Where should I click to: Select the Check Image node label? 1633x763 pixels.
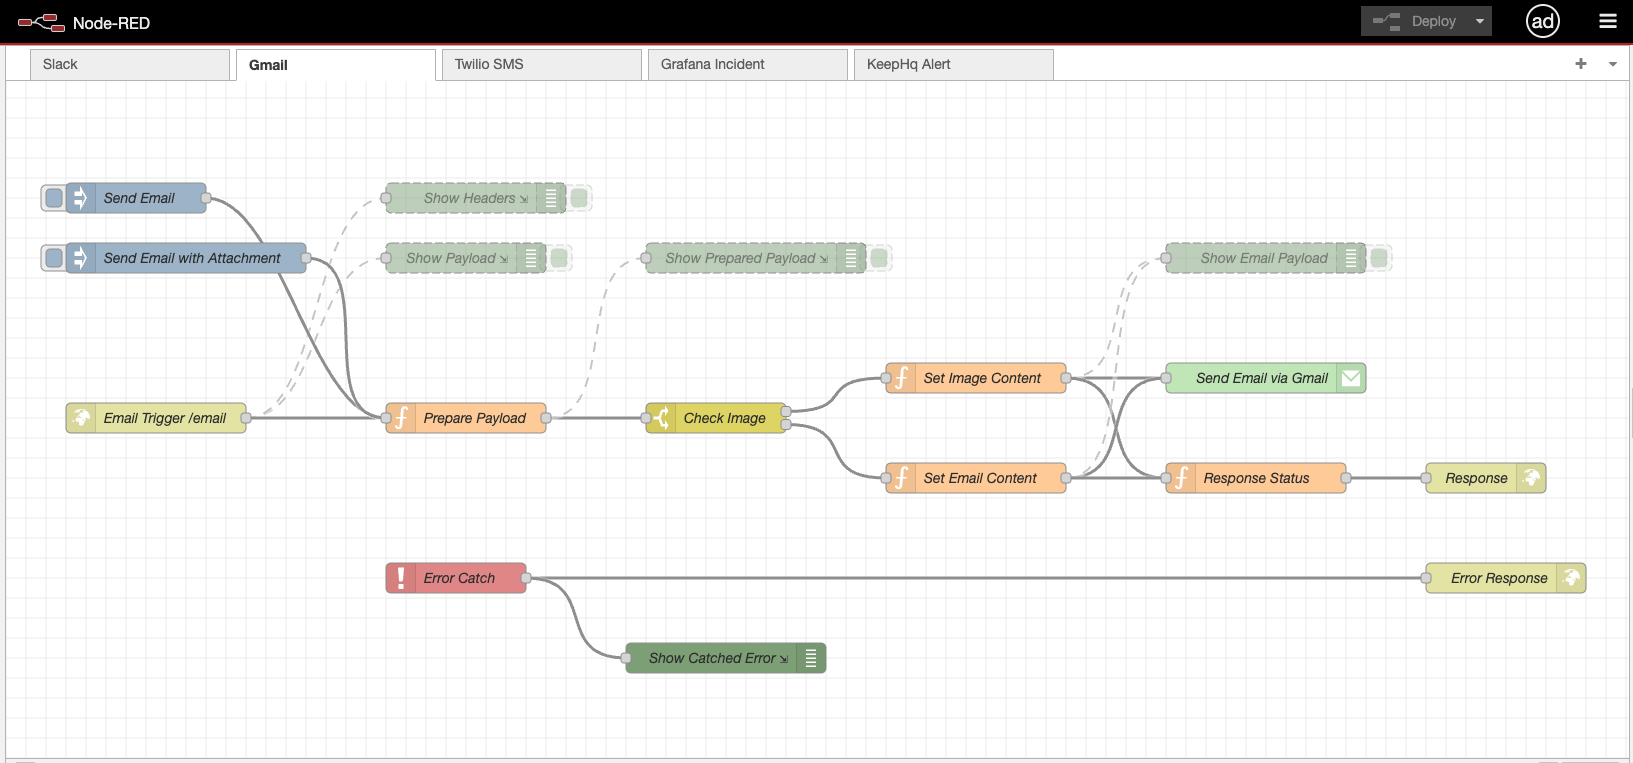[x=724, y=418]
